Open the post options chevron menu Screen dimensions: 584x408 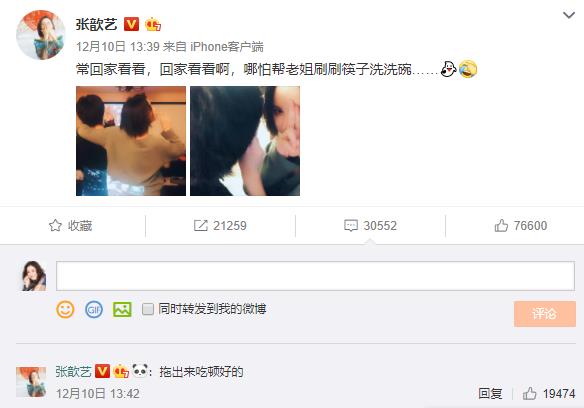pyautogui.click(x=569, y=15)
